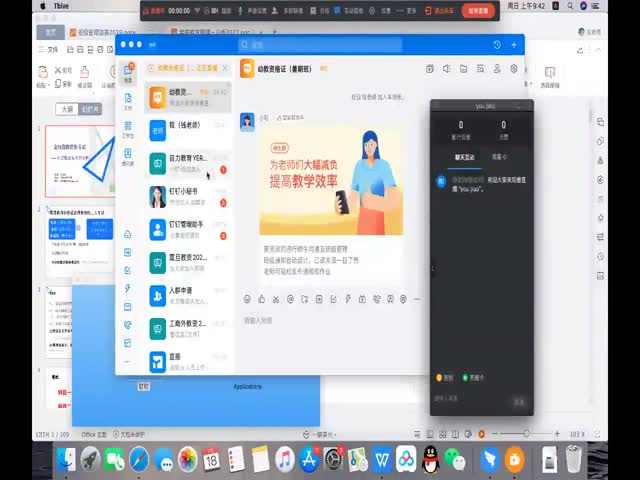
Task: Open the 直播 conversation at list bottom
Action: [x=188, y=361]
